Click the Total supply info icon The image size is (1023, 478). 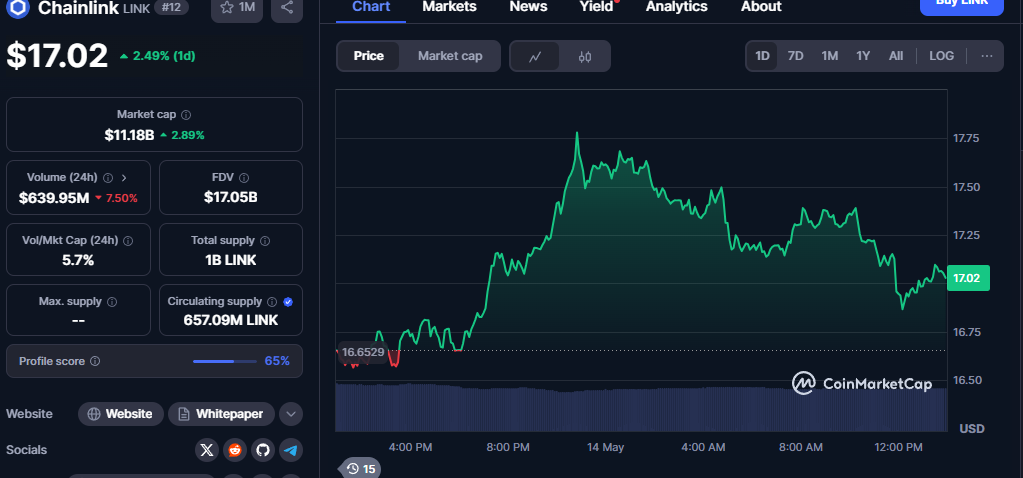pyautogui.click(x=265, y=241)
